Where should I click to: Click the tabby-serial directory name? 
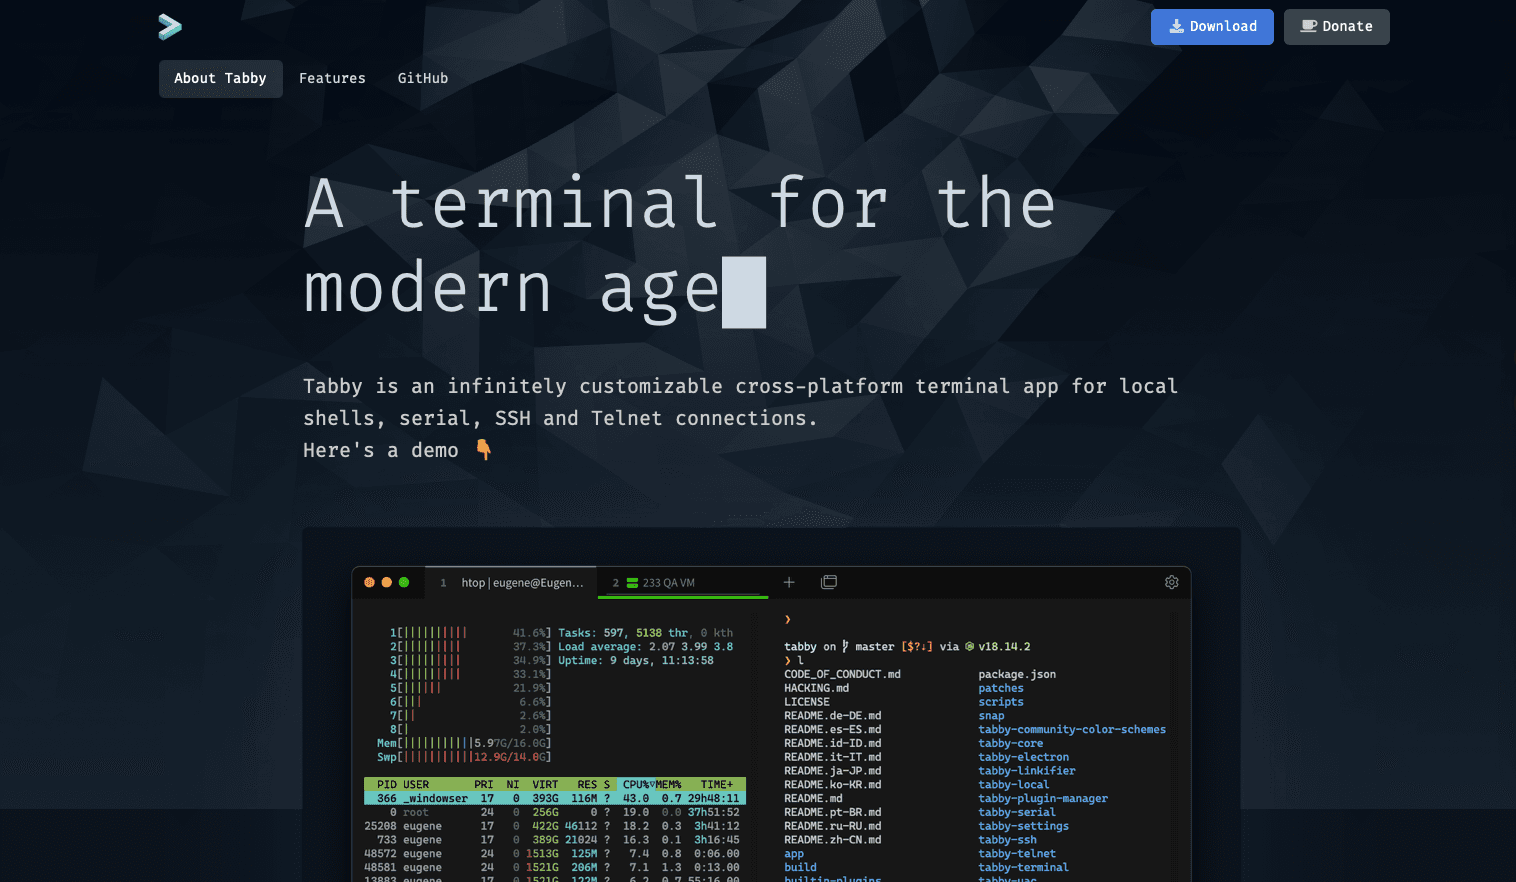[1017, 813]
